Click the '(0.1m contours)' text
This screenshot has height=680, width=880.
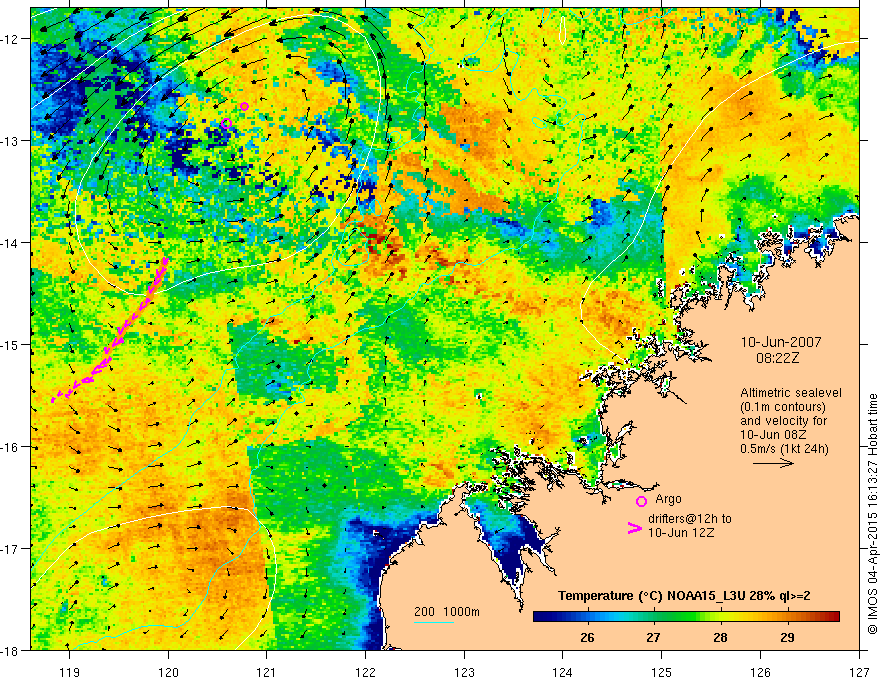point(782,407)
